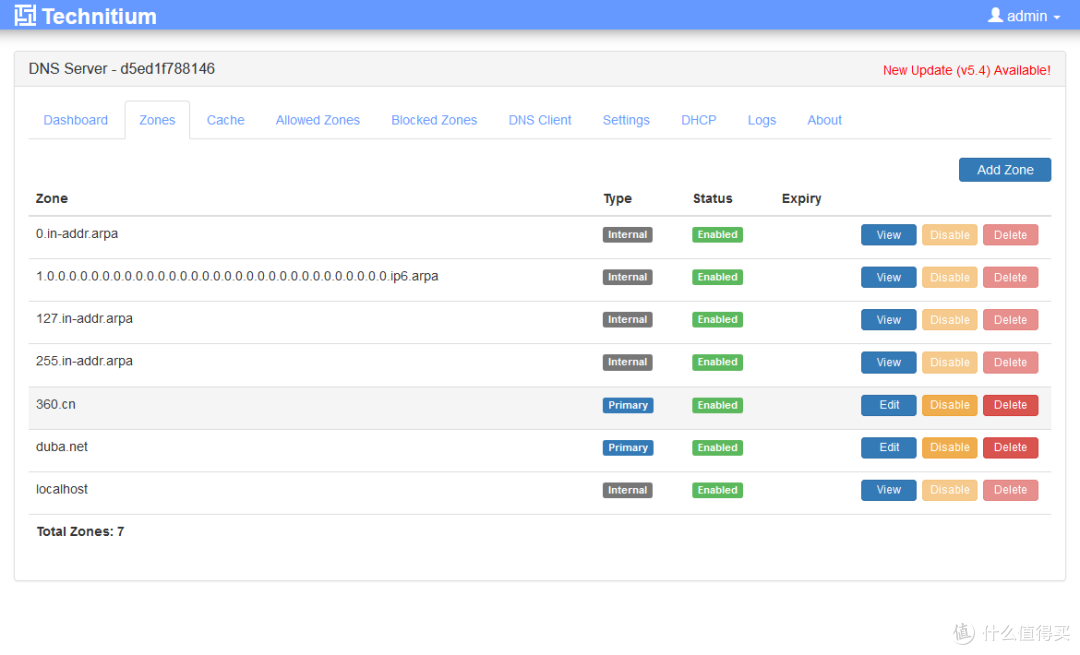Switch to the DNS Client tab
Viewport: 1080px width, 655px height.
(x=540, y=120)
